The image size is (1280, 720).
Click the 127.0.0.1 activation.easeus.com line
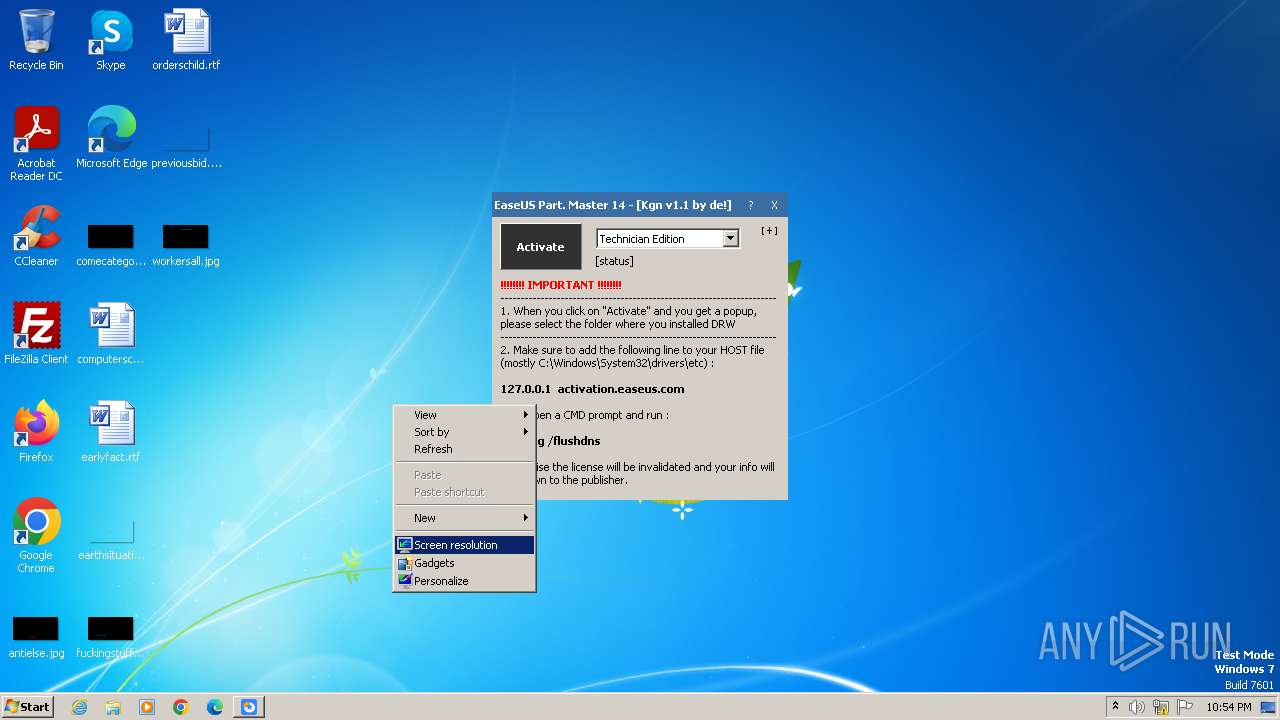592,389
